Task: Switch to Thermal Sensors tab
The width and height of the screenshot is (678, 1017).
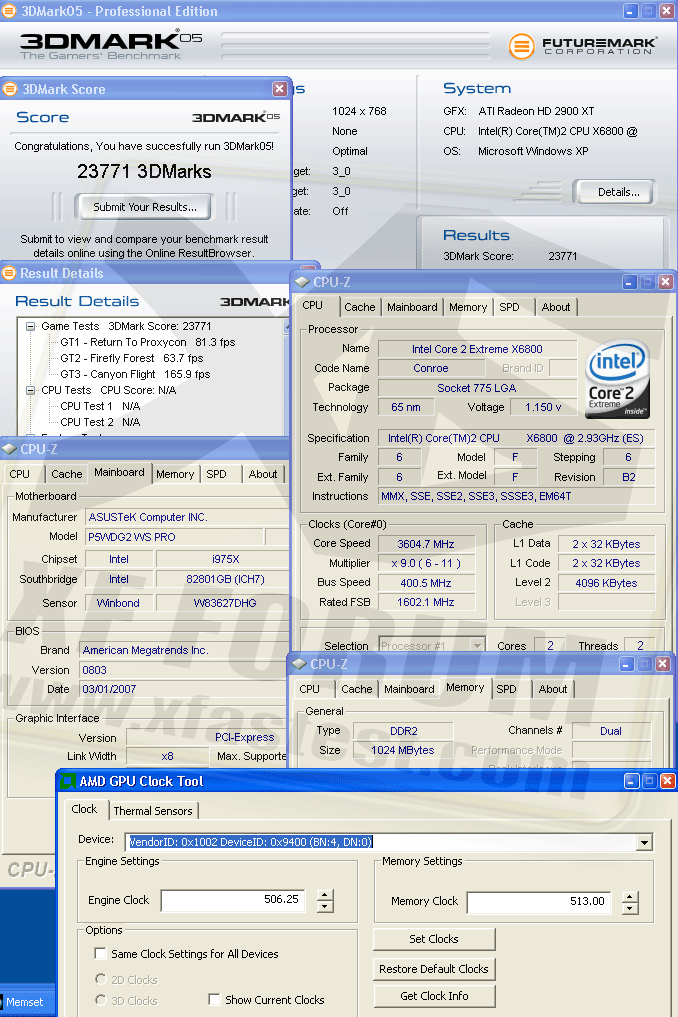Action: 153,811
